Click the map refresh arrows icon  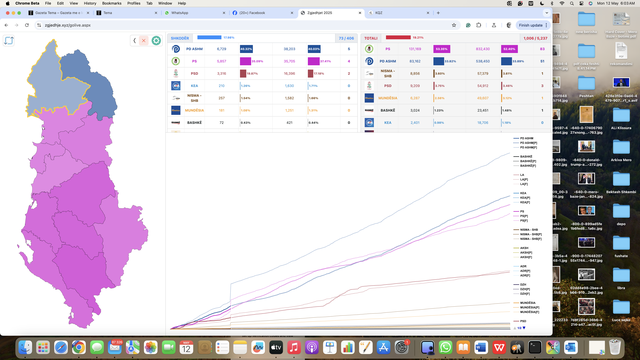(9, 40)
